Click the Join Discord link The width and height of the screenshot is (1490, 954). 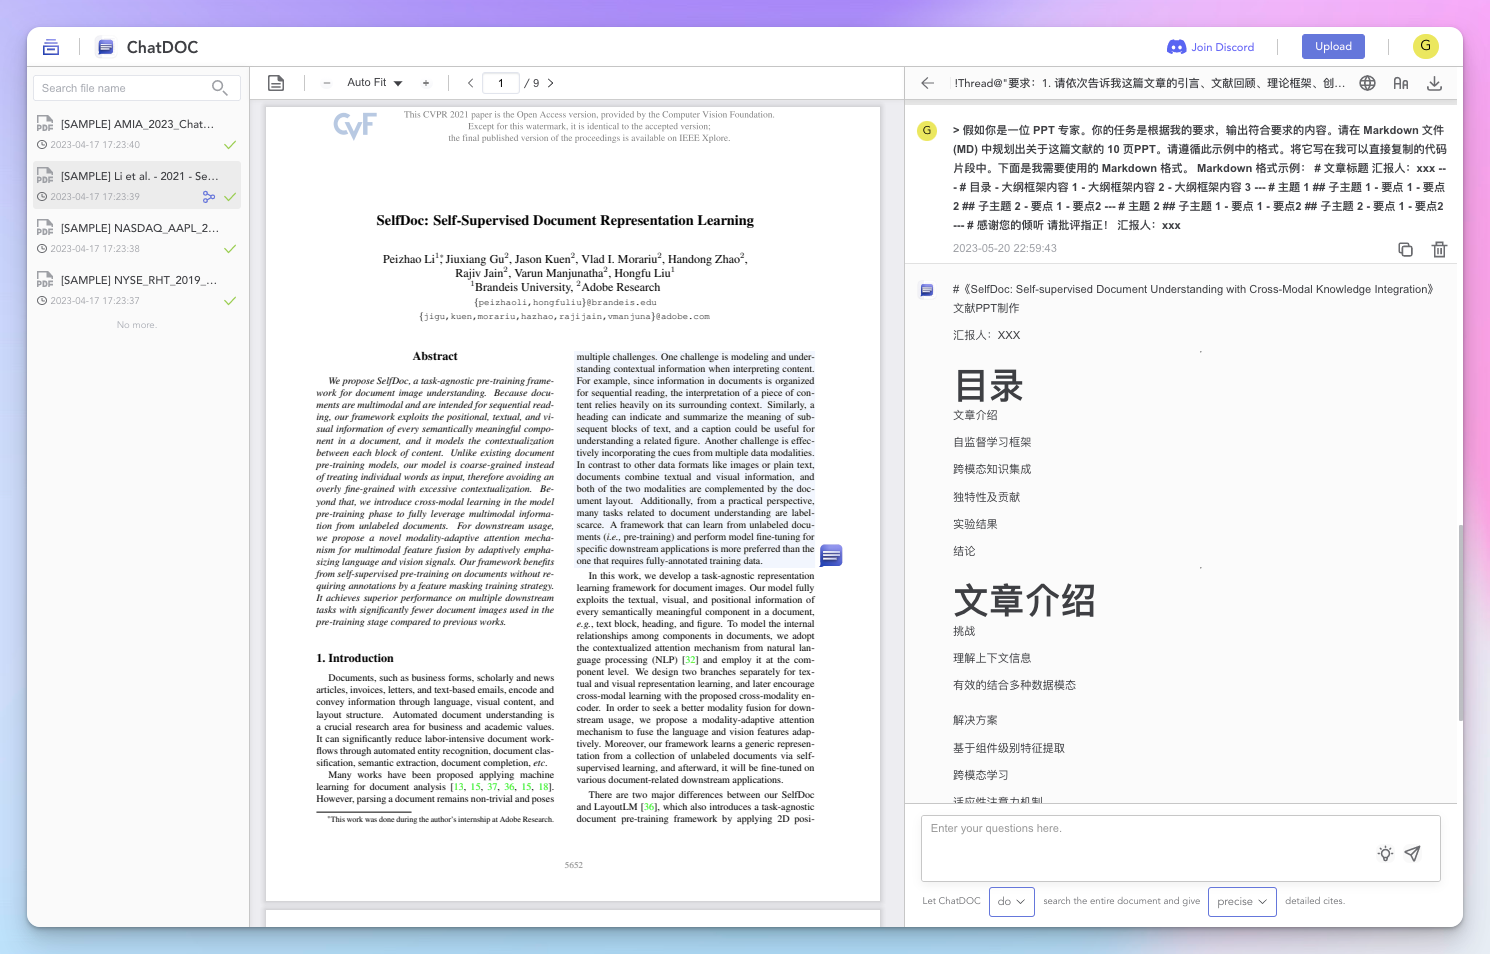(x=1211, y=46)
